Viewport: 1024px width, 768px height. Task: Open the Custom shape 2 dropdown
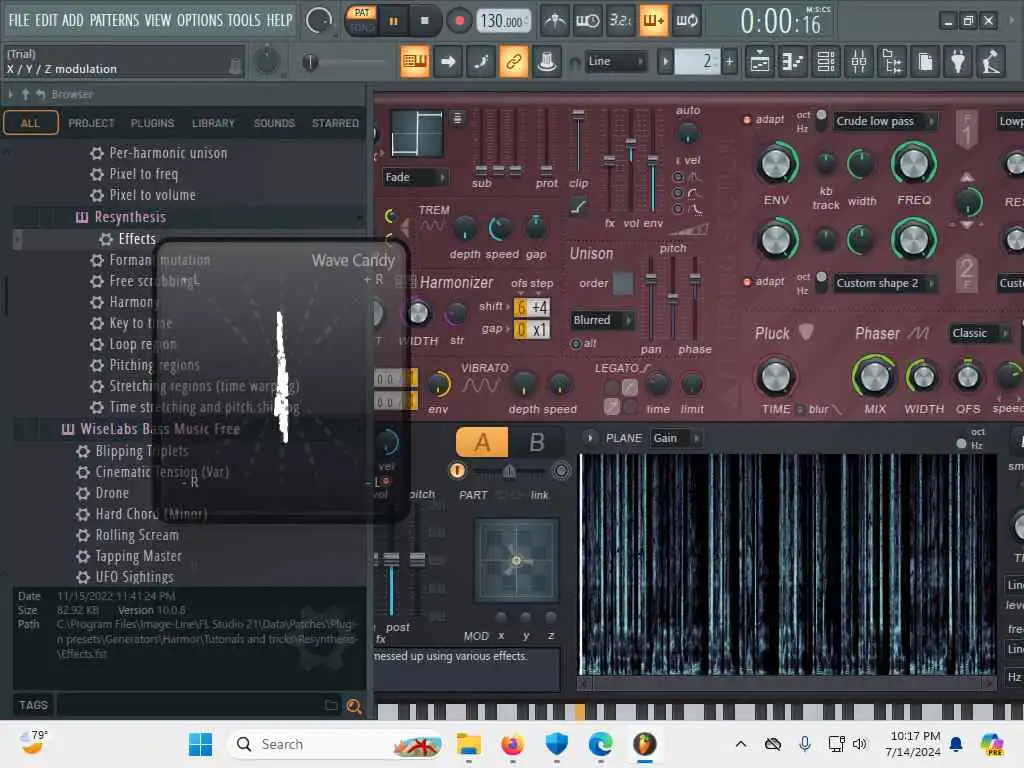885,283
